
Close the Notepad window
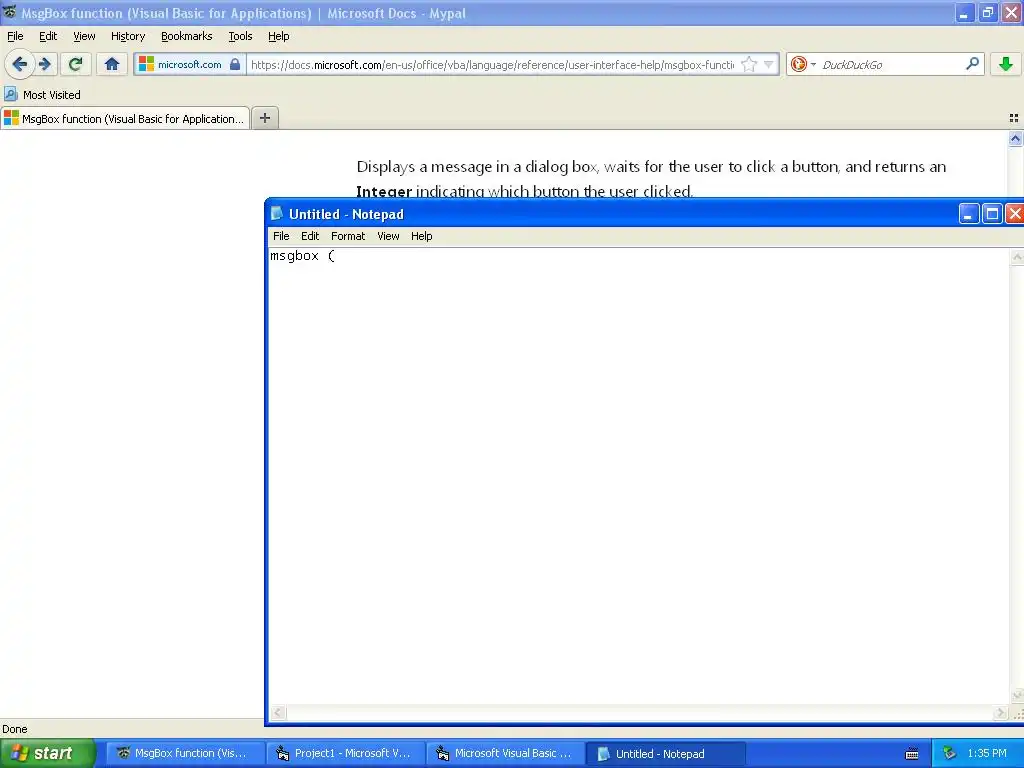click(1014, 214)
